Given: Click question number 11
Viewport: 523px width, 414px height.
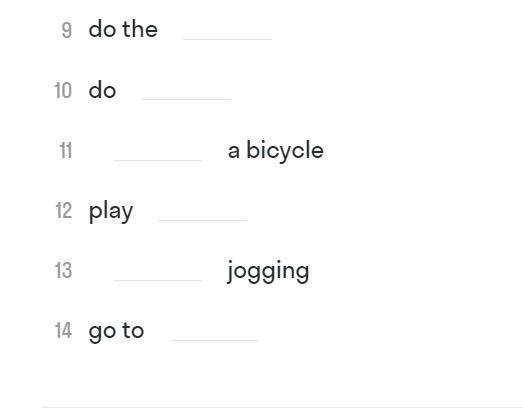Looking at the screenshot, I should pos(66,150).
